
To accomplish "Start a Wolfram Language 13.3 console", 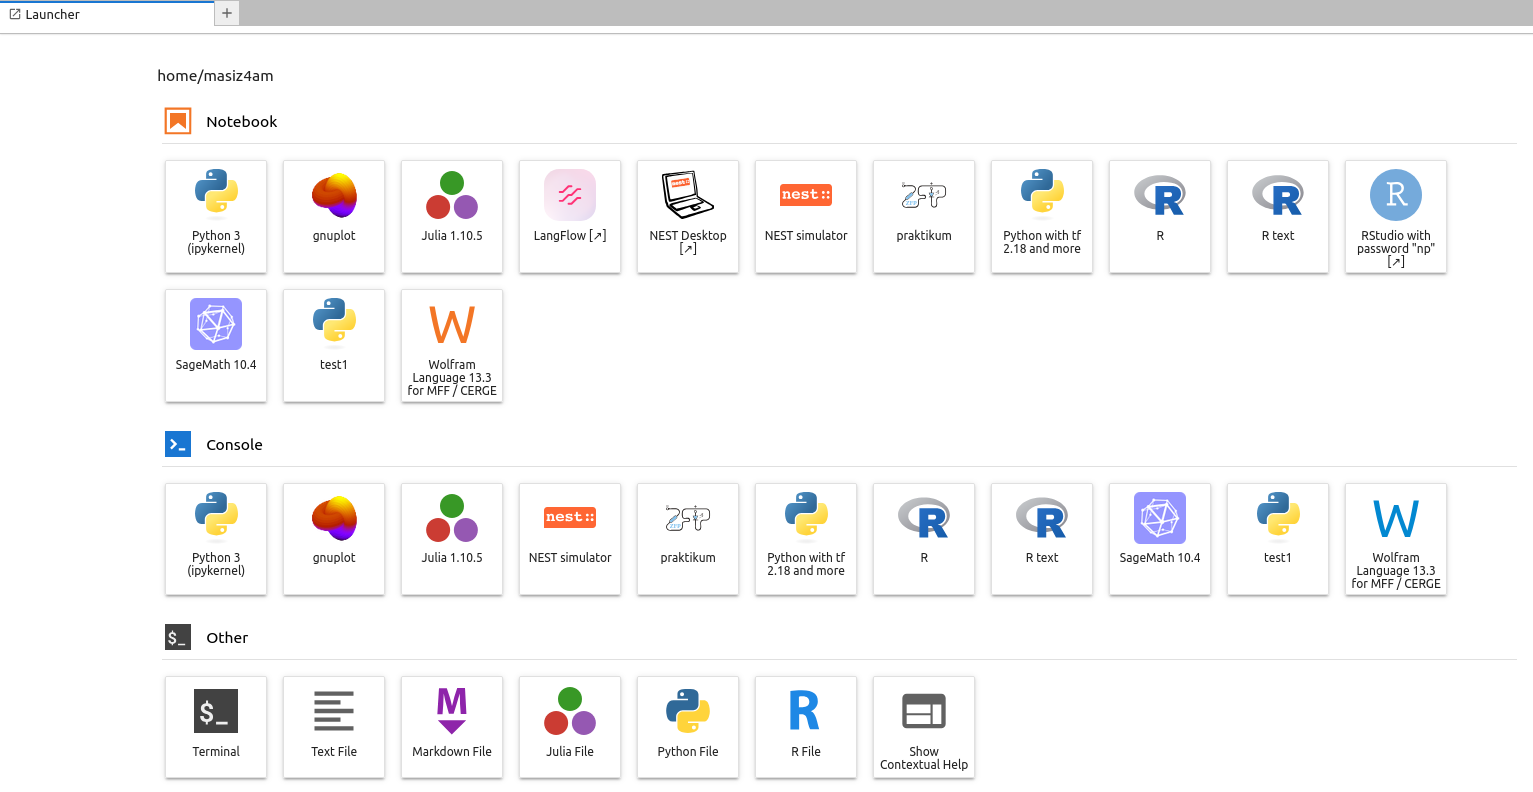I will click(x=1396, y=539).
